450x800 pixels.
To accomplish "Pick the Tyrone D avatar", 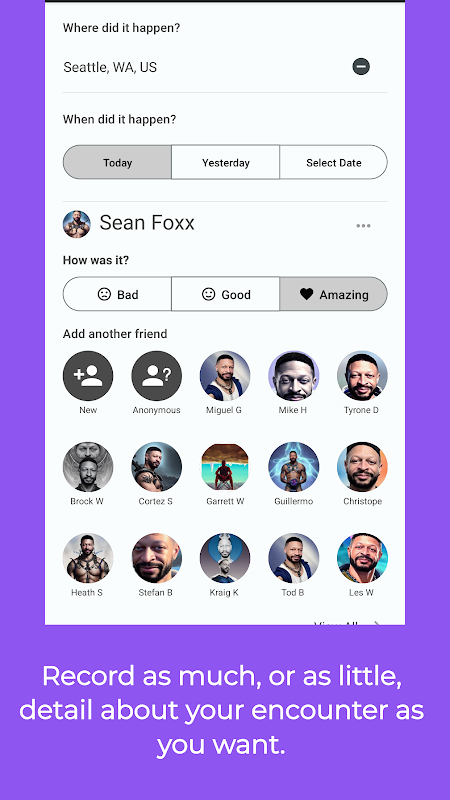I will click(x=362, y=376).
